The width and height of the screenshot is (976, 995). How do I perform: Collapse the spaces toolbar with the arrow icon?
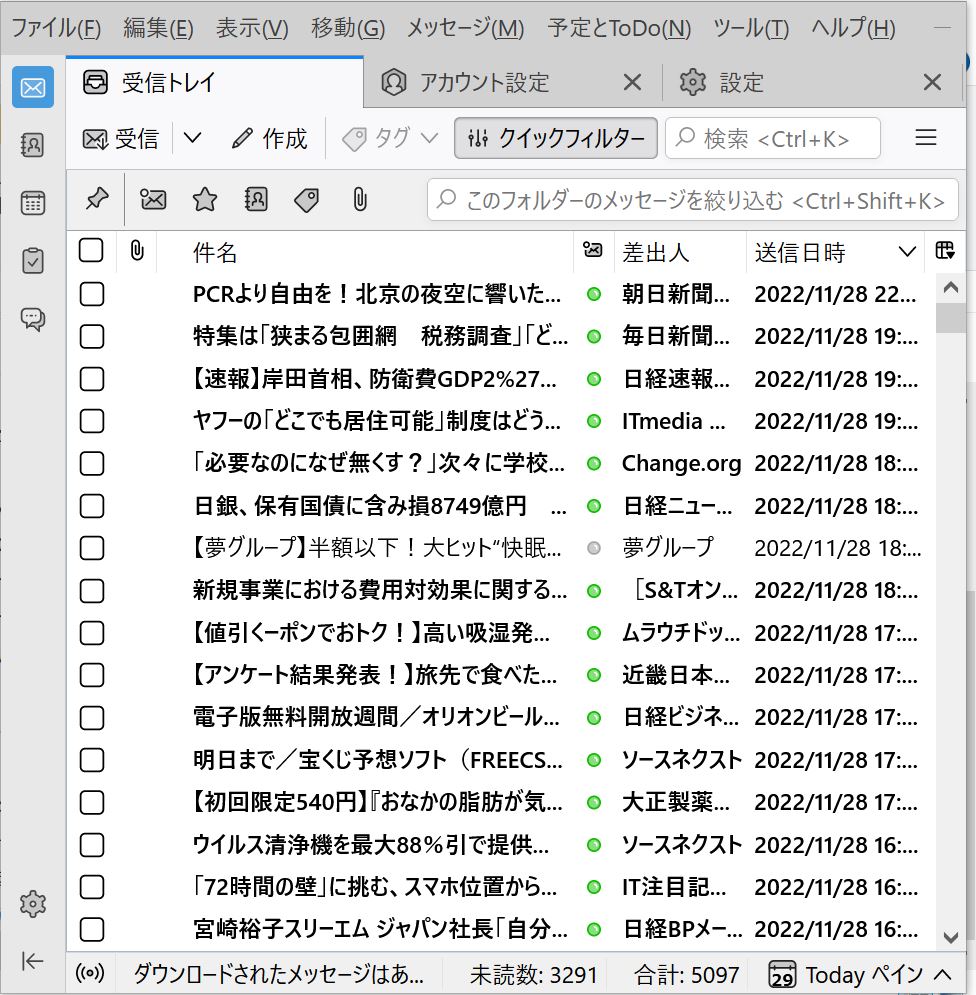point(32,961)
